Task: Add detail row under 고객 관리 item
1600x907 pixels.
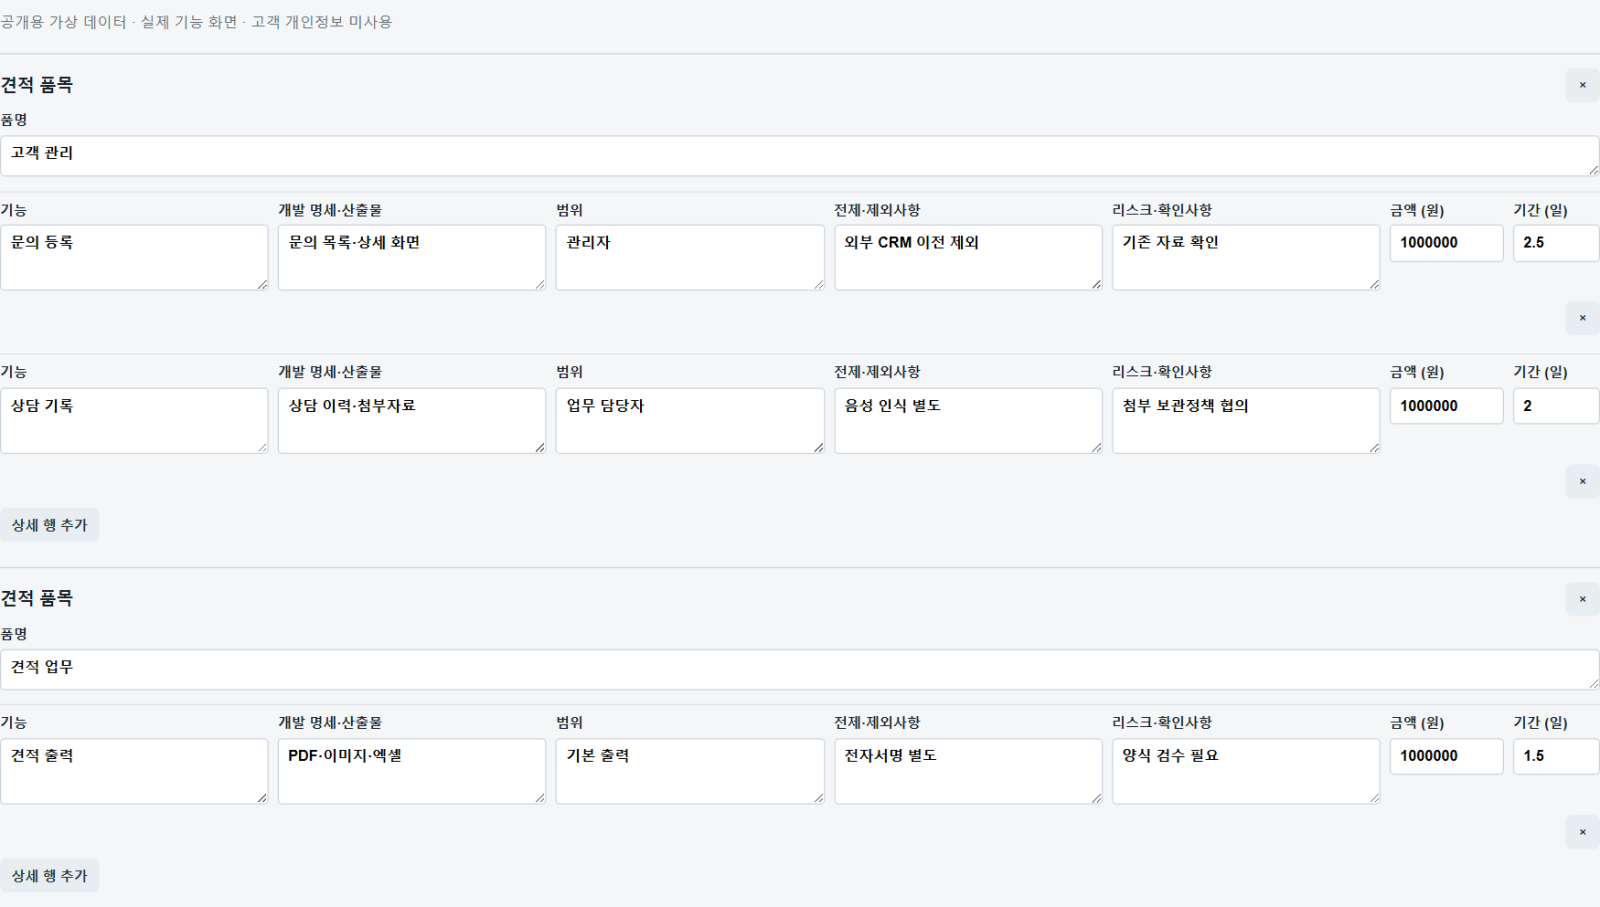Action: pyautogui.click(x=49, y=525)
